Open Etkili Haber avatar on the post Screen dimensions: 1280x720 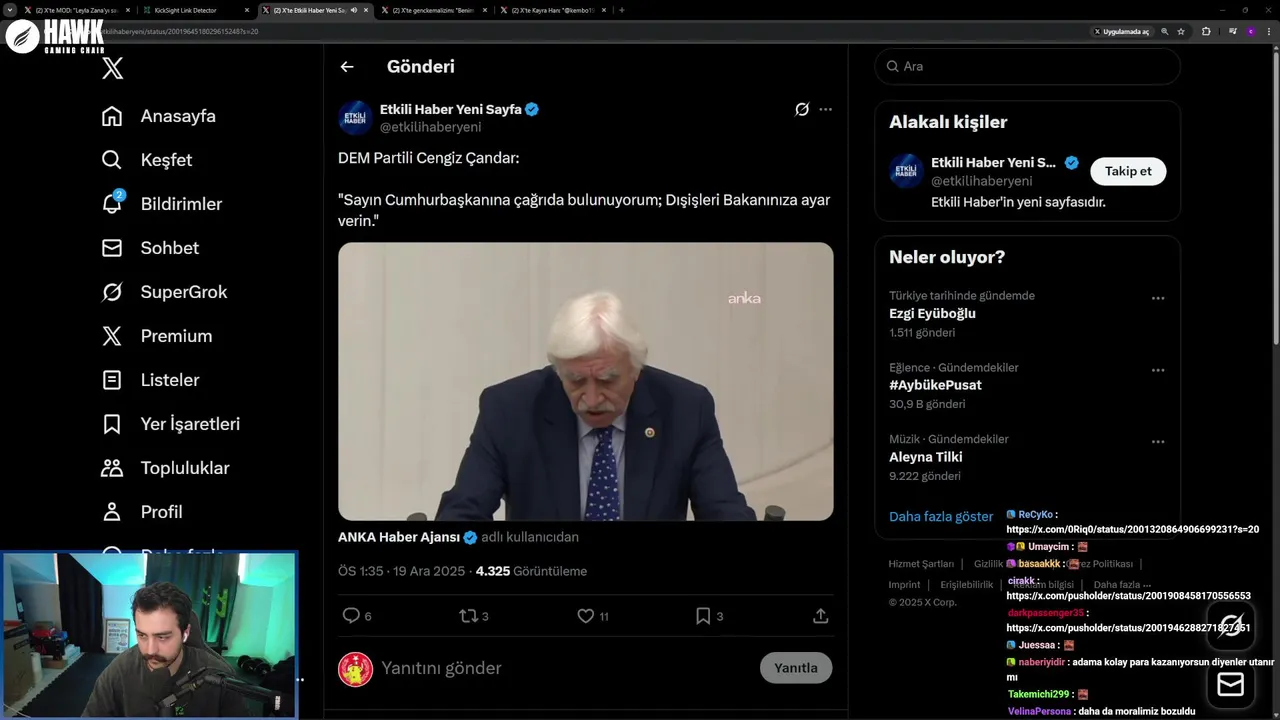[x=355, y=117]
